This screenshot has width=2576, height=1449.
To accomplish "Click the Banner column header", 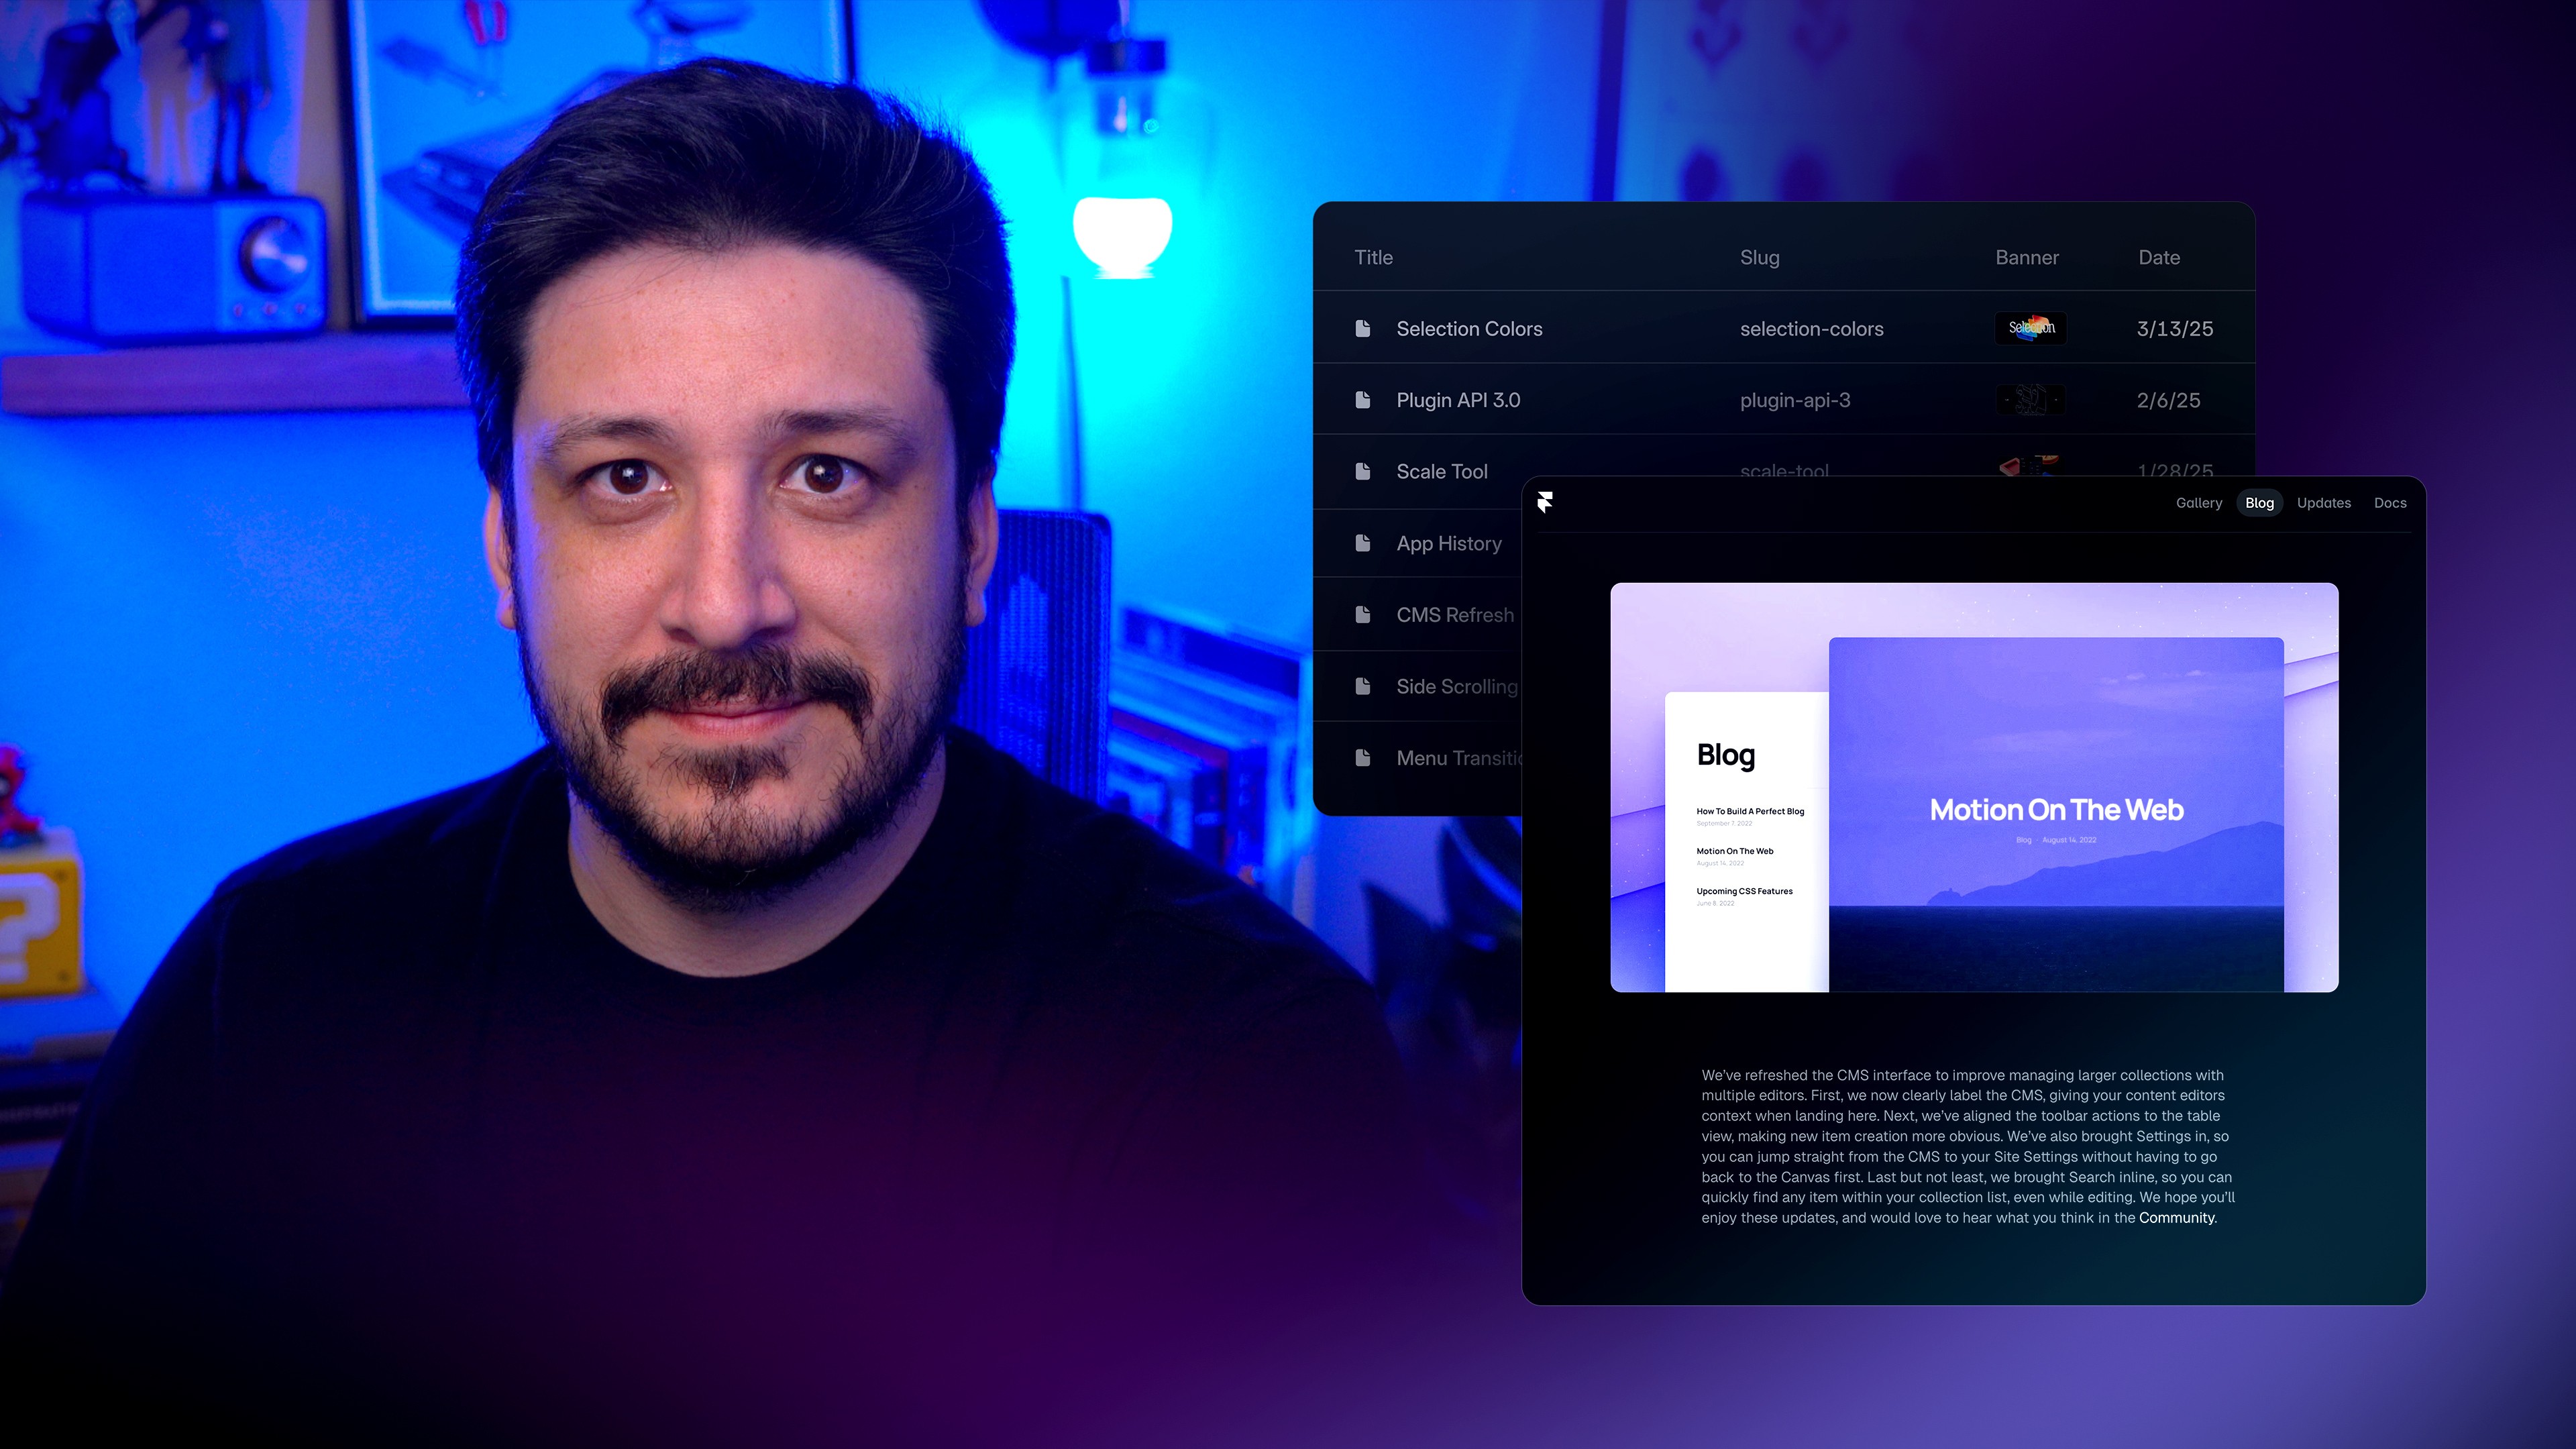I will pos(2027,257).
